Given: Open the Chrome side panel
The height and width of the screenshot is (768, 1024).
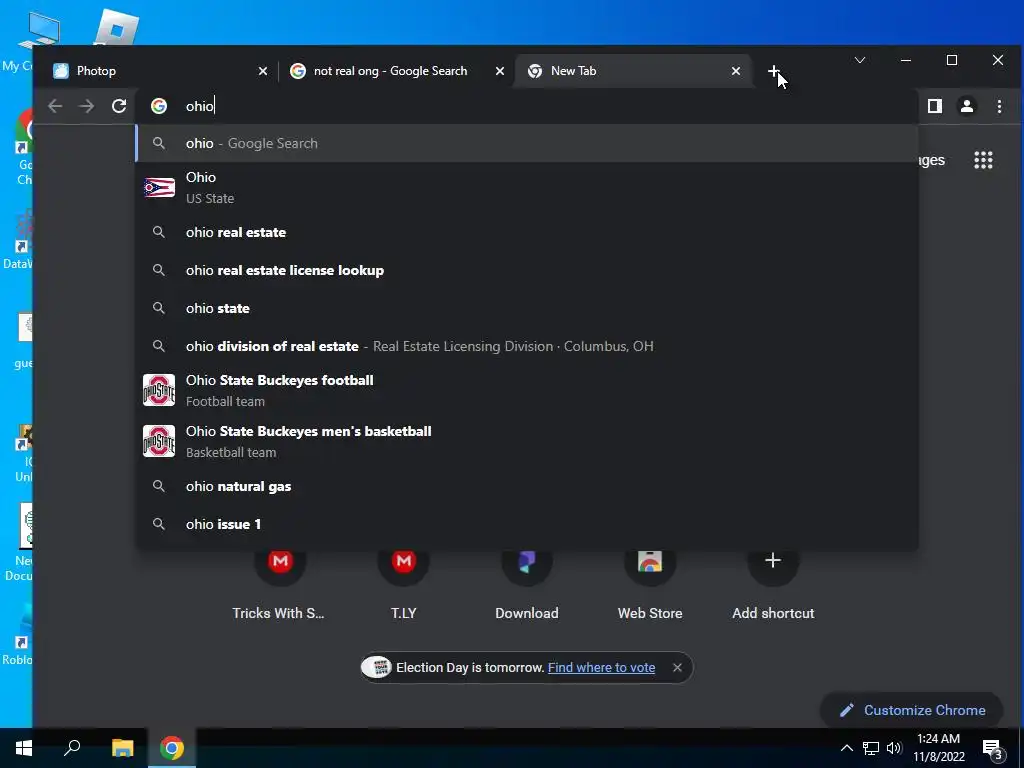Looking at the screenshot, I should click(x=935, y=106).
